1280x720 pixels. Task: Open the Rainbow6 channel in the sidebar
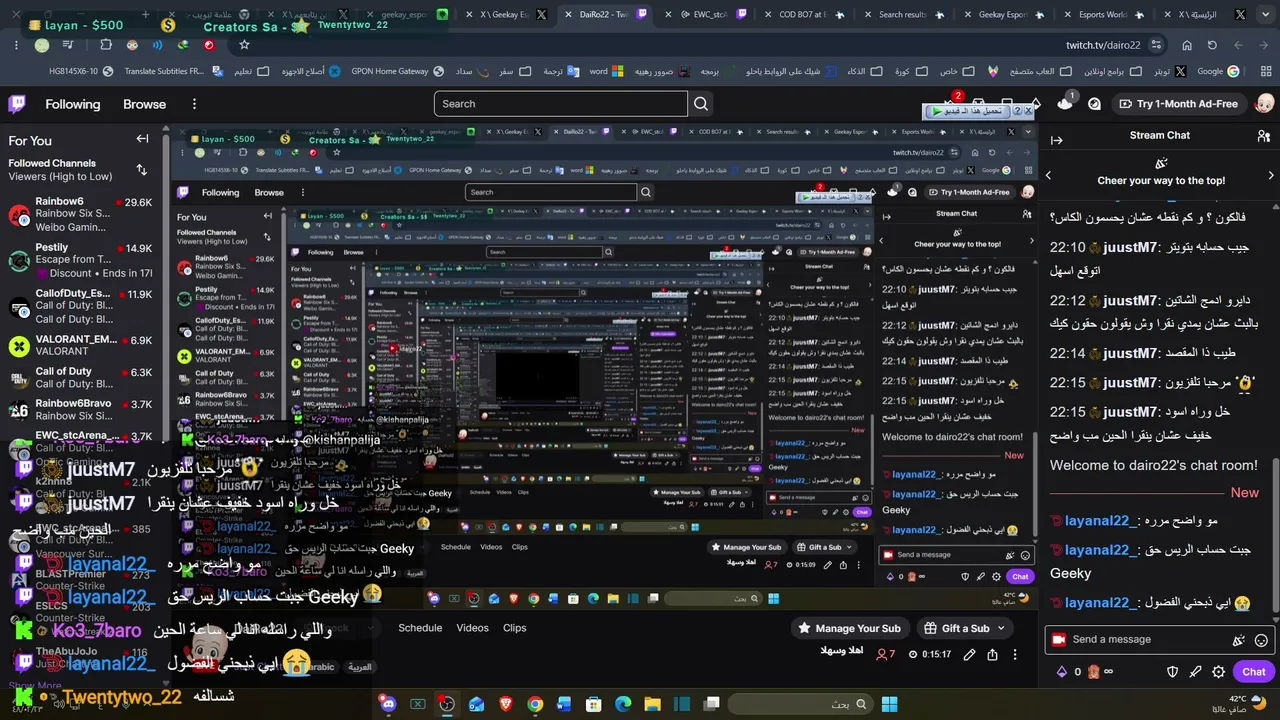(x=80, y=215)
